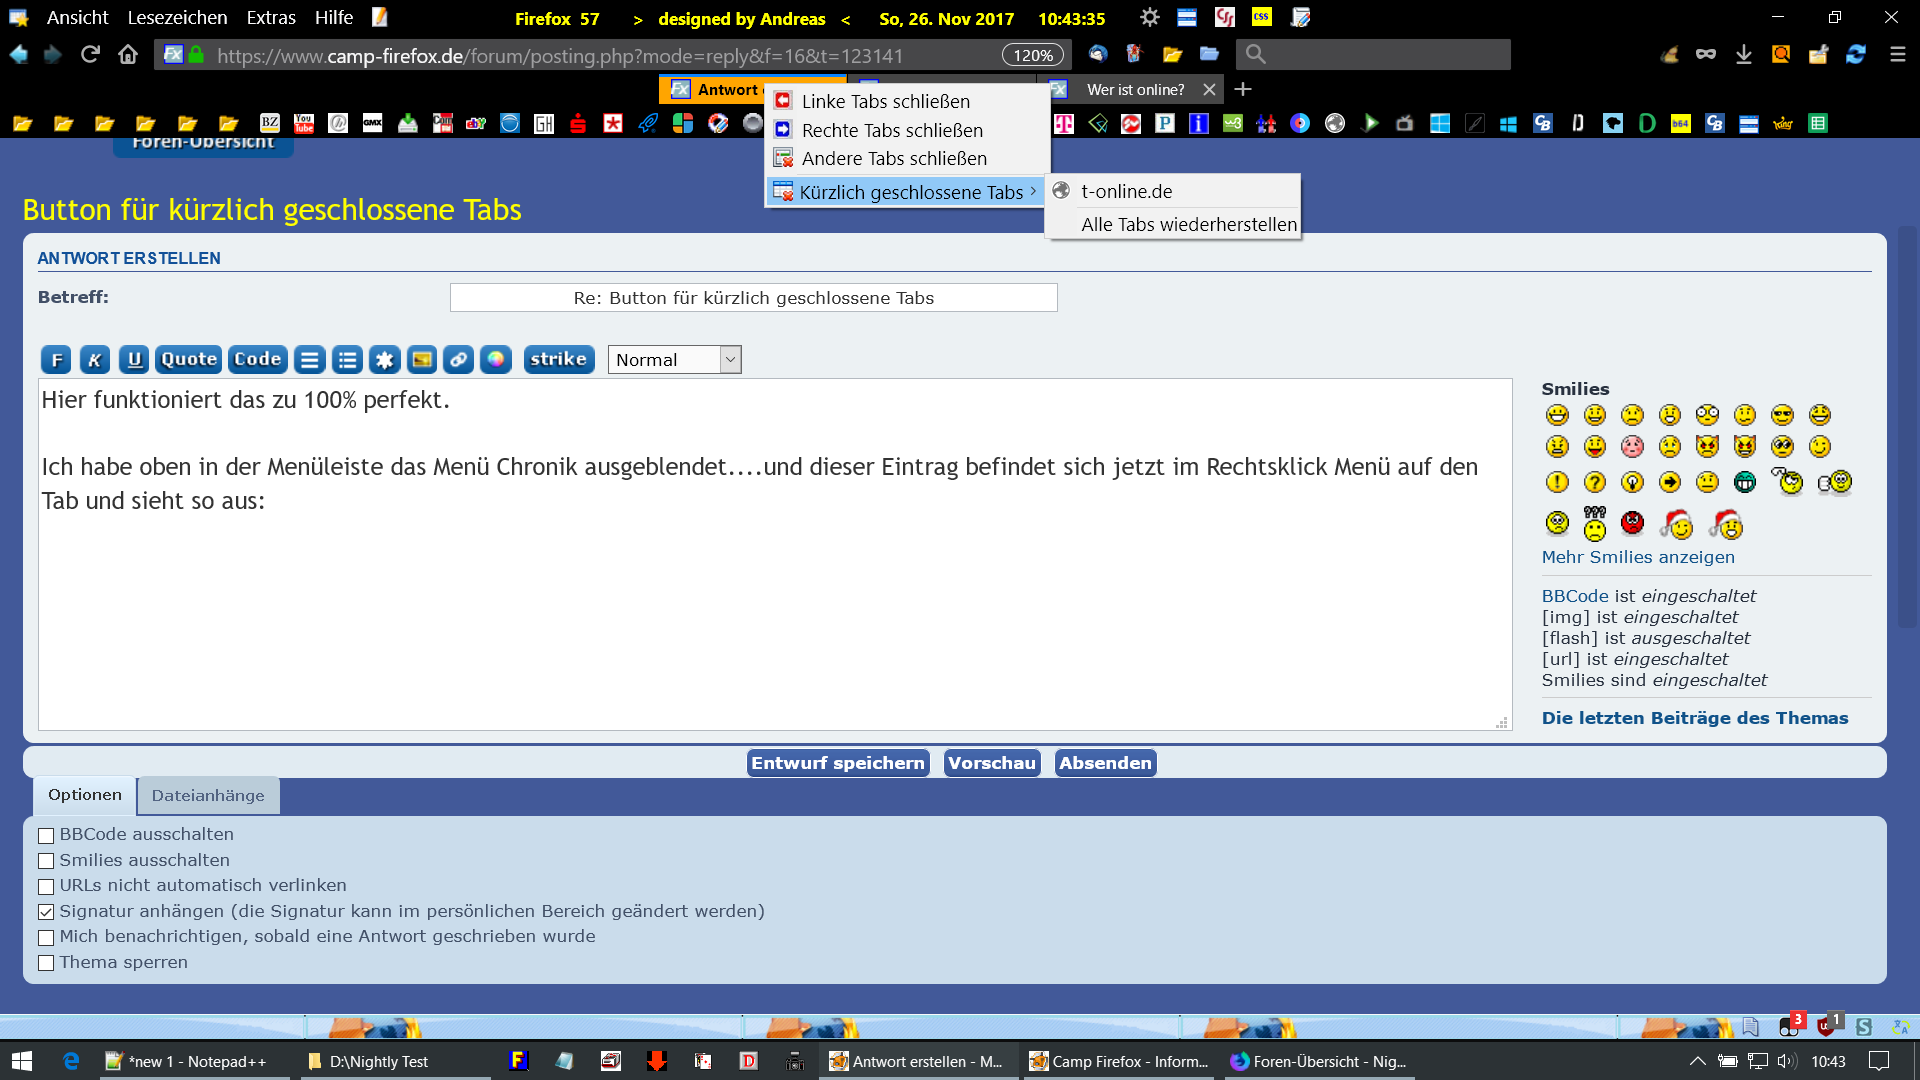The width and height of the screenshot is (1920, 1080).
Task: Click the downloads arrow icon
Action: point(1744,55)
